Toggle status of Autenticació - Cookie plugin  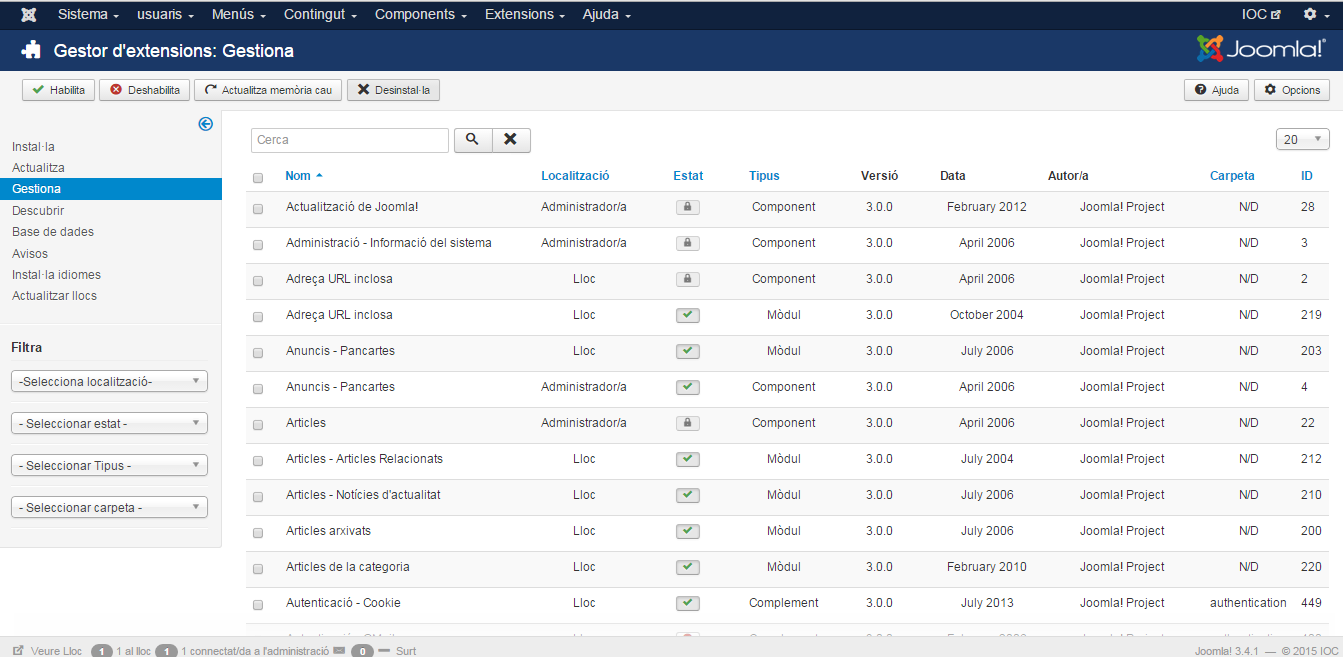point(687,603)
